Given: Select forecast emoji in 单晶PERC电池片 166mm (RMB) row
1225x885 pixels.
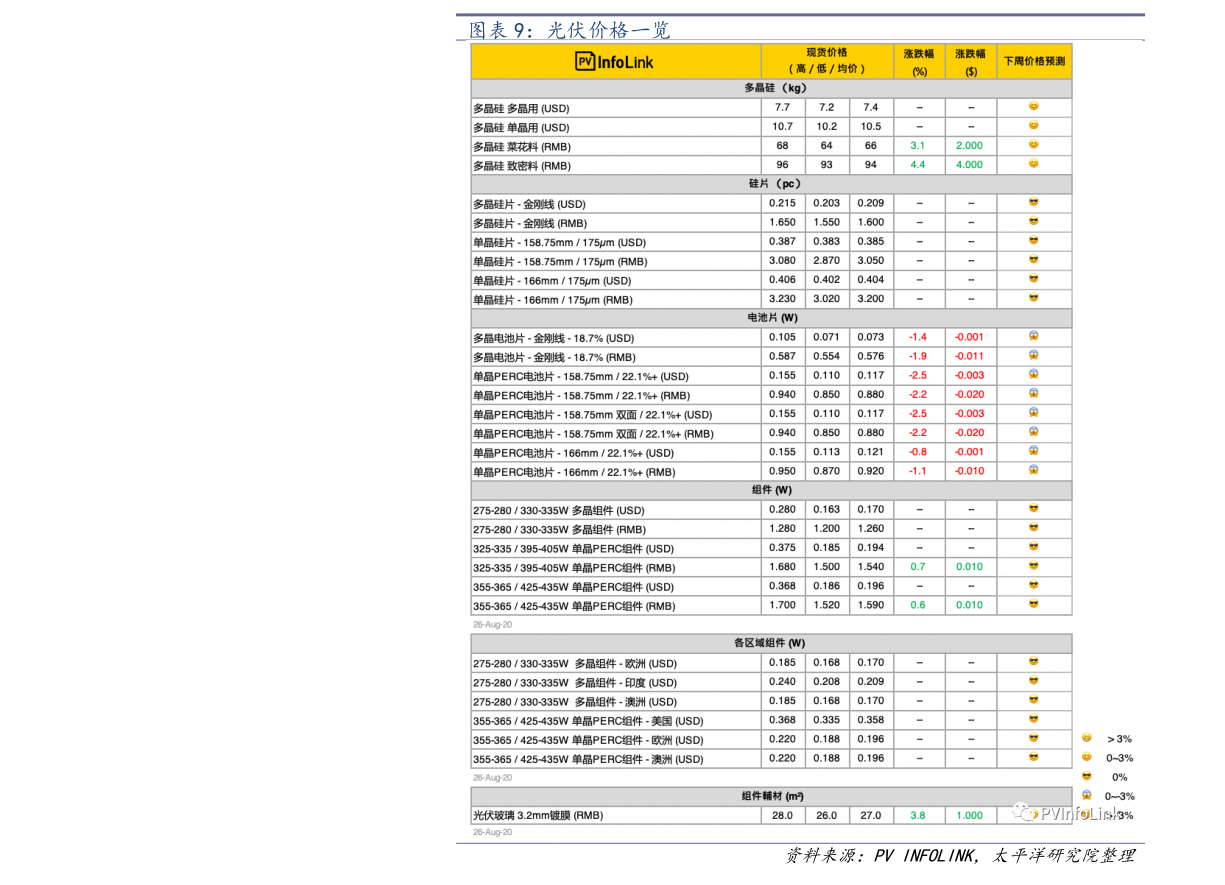Looking at the screenshot, I should coord(1033,470).
